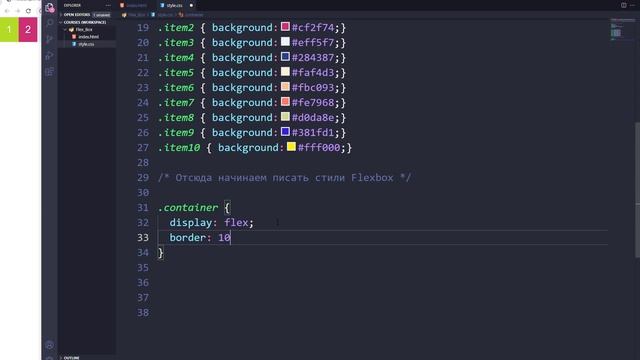640x360 pixels.
Task: Click the browser back arrow
Action: coord(7,11)
